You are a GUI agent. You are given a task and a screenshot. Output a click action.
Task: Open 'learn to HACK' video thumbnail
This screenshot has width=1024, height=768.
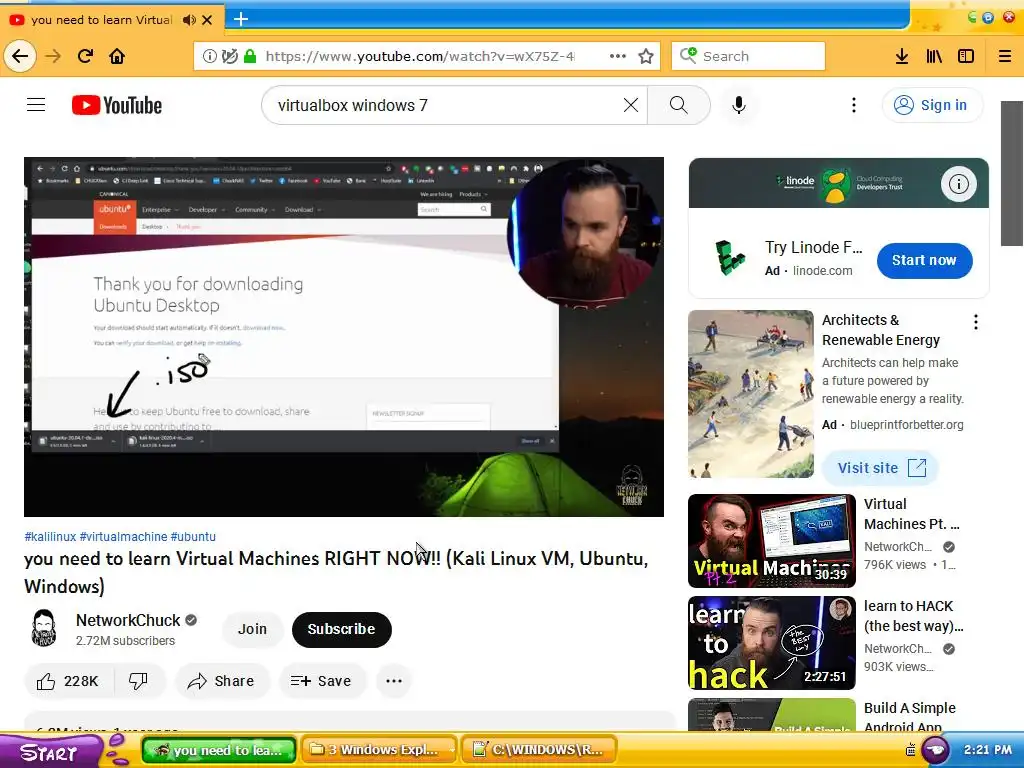point(771,643)
